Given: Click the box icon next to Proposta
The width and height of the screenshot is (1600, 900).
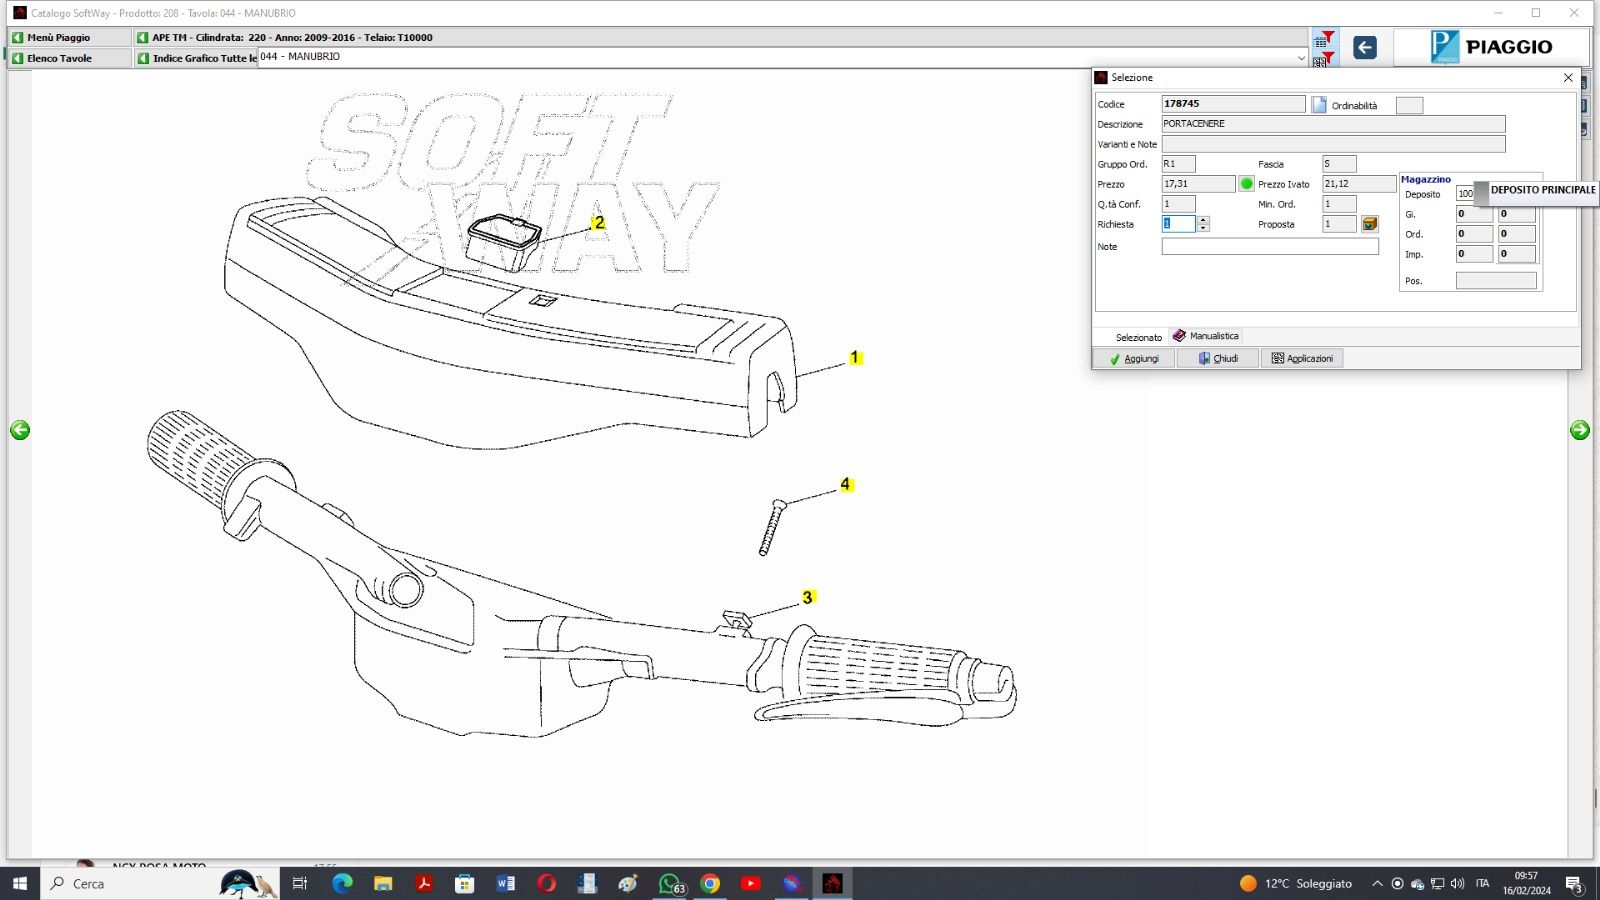Looking at the screenshot, I should [1370, 224].
